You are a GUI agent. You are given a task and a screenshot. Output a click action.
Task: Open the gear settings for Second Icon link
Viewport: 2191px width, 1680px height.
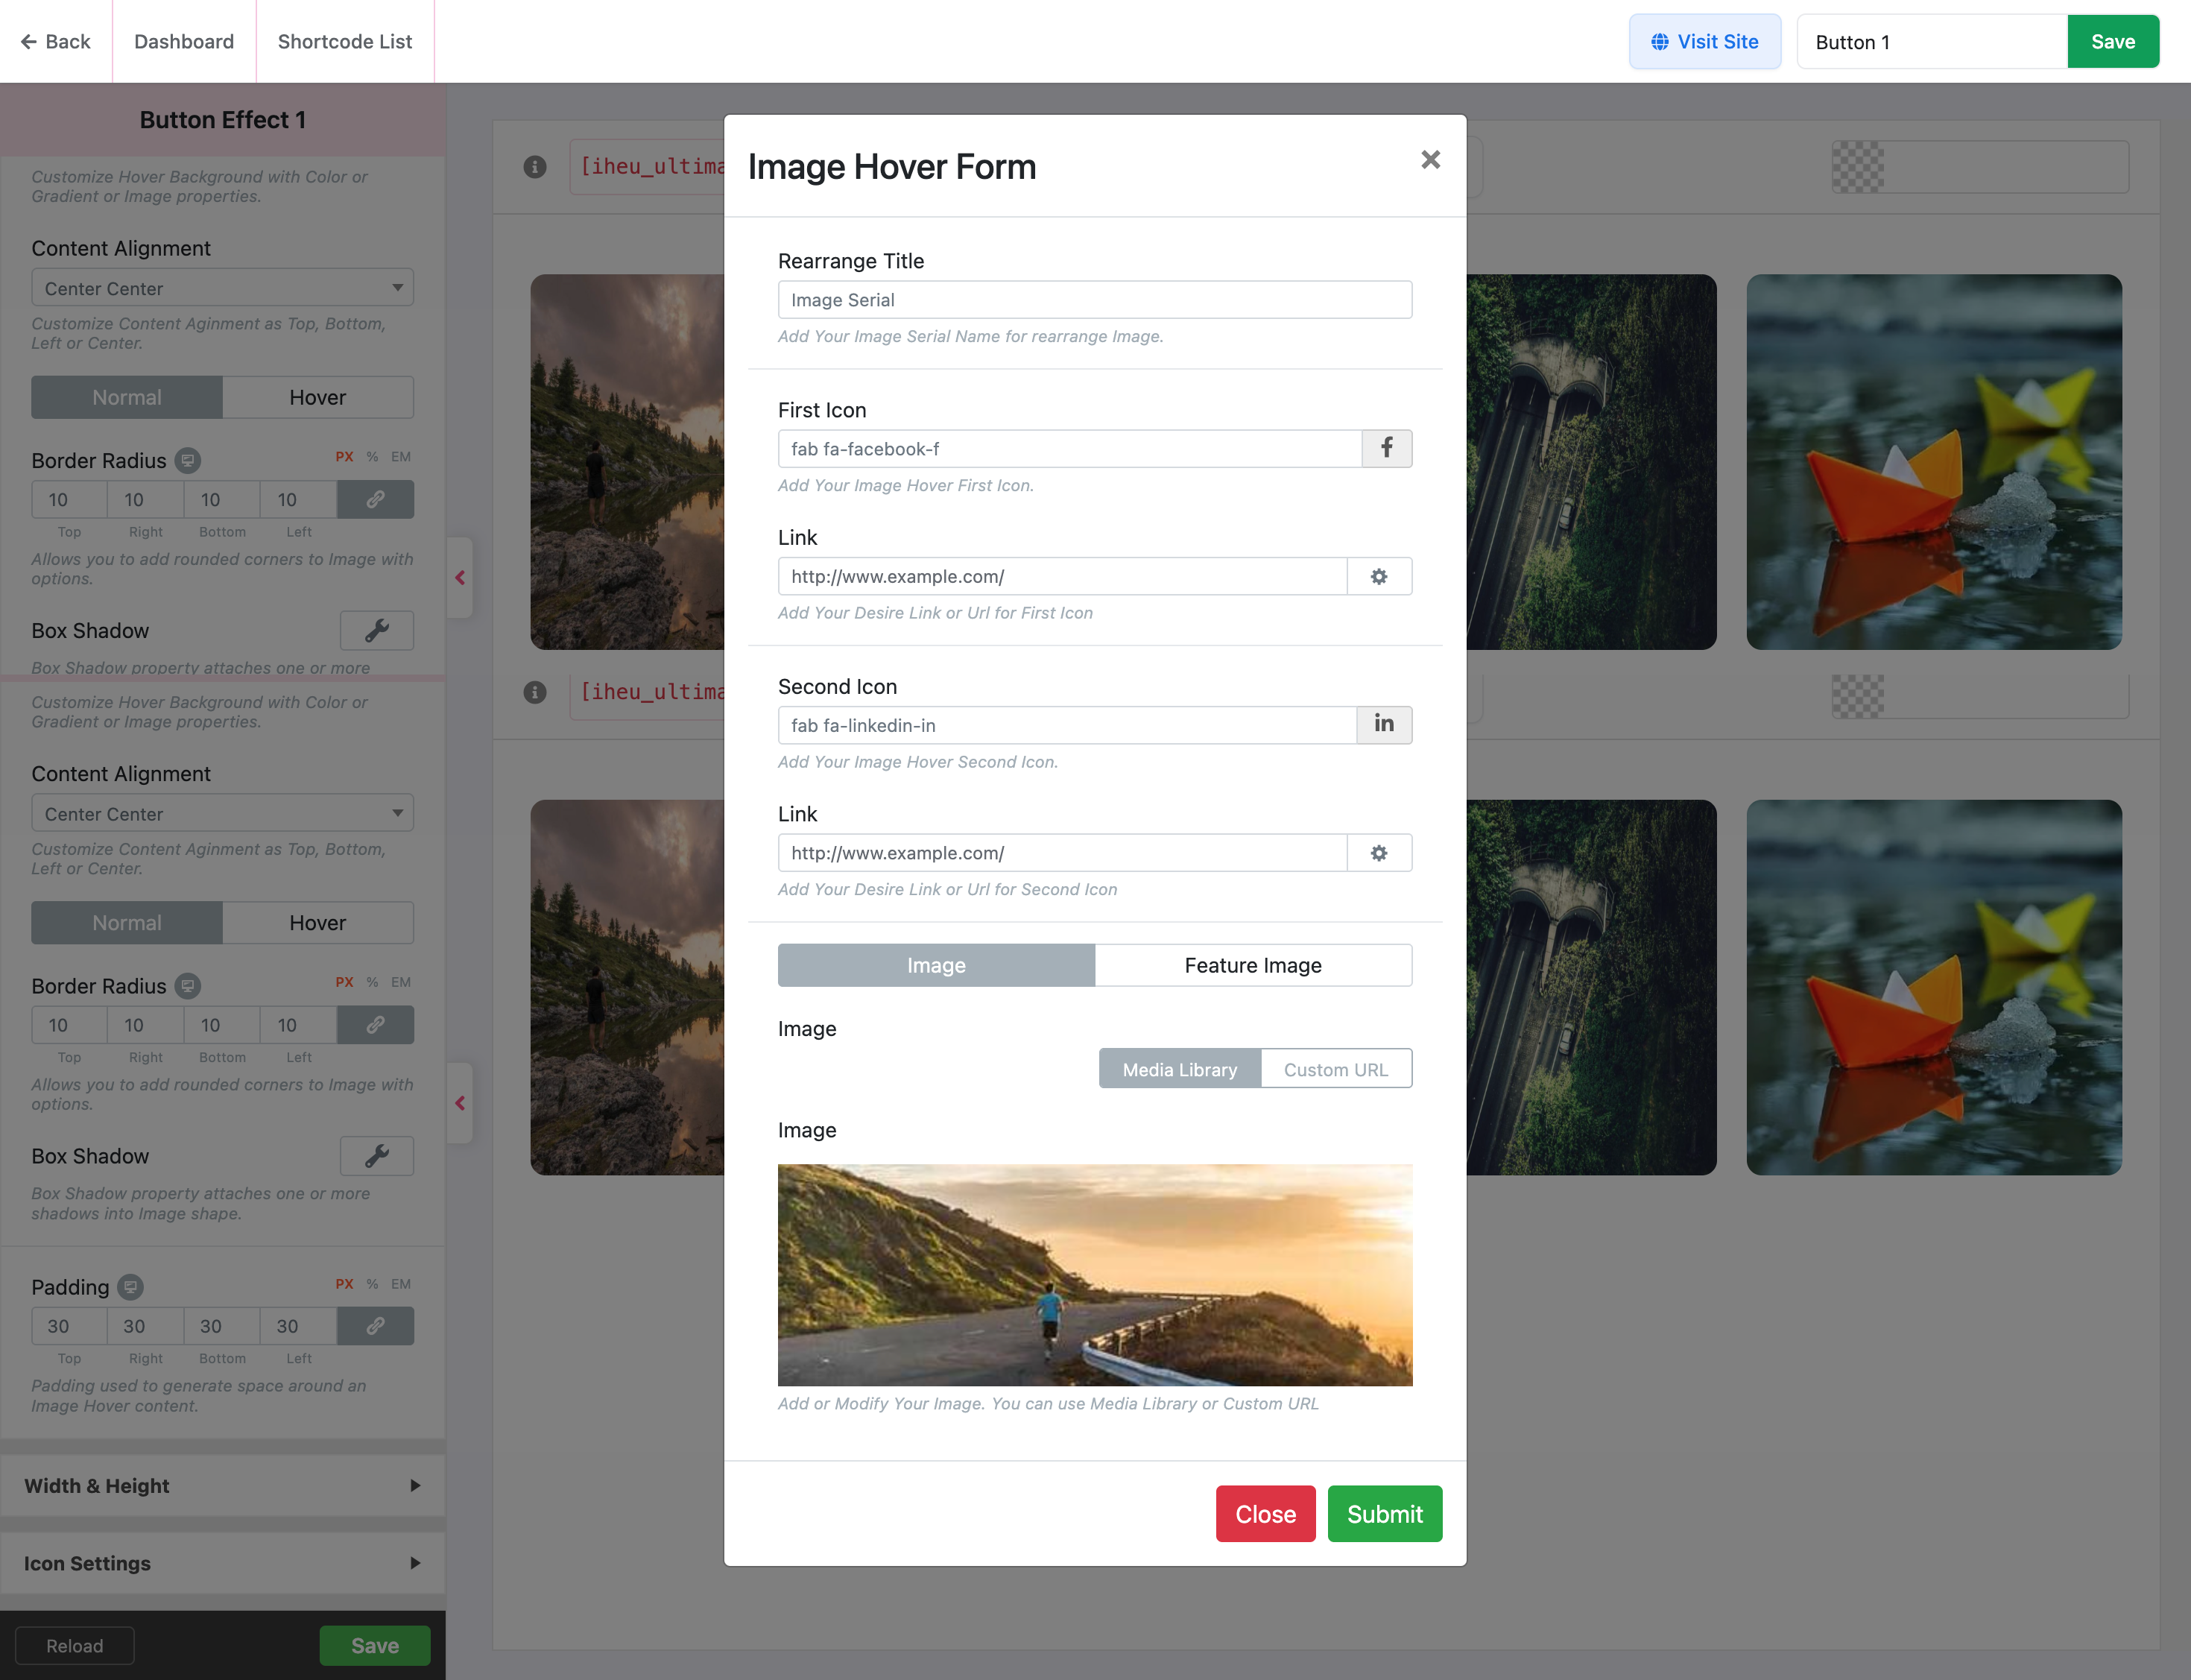(x=1379, y=853)
